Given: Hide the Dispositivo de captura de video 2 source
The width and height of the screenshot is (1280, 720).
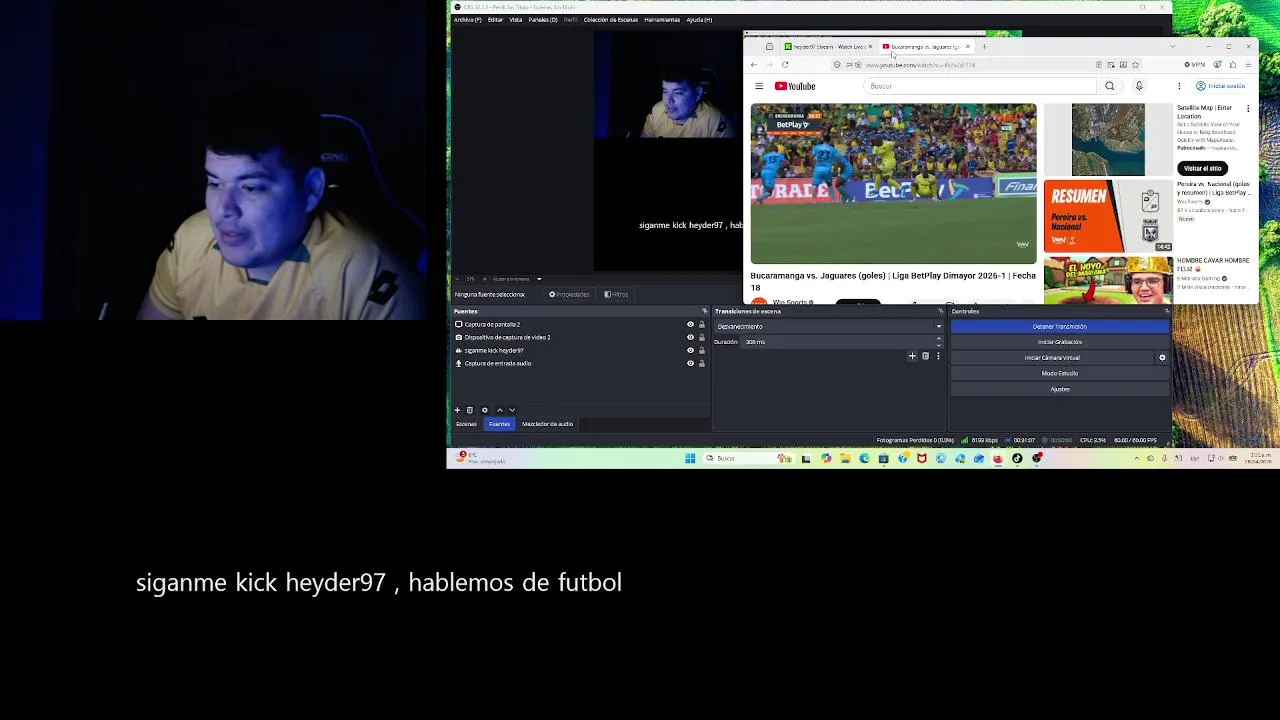Looking at the screenshot, I should coord(690,337).
